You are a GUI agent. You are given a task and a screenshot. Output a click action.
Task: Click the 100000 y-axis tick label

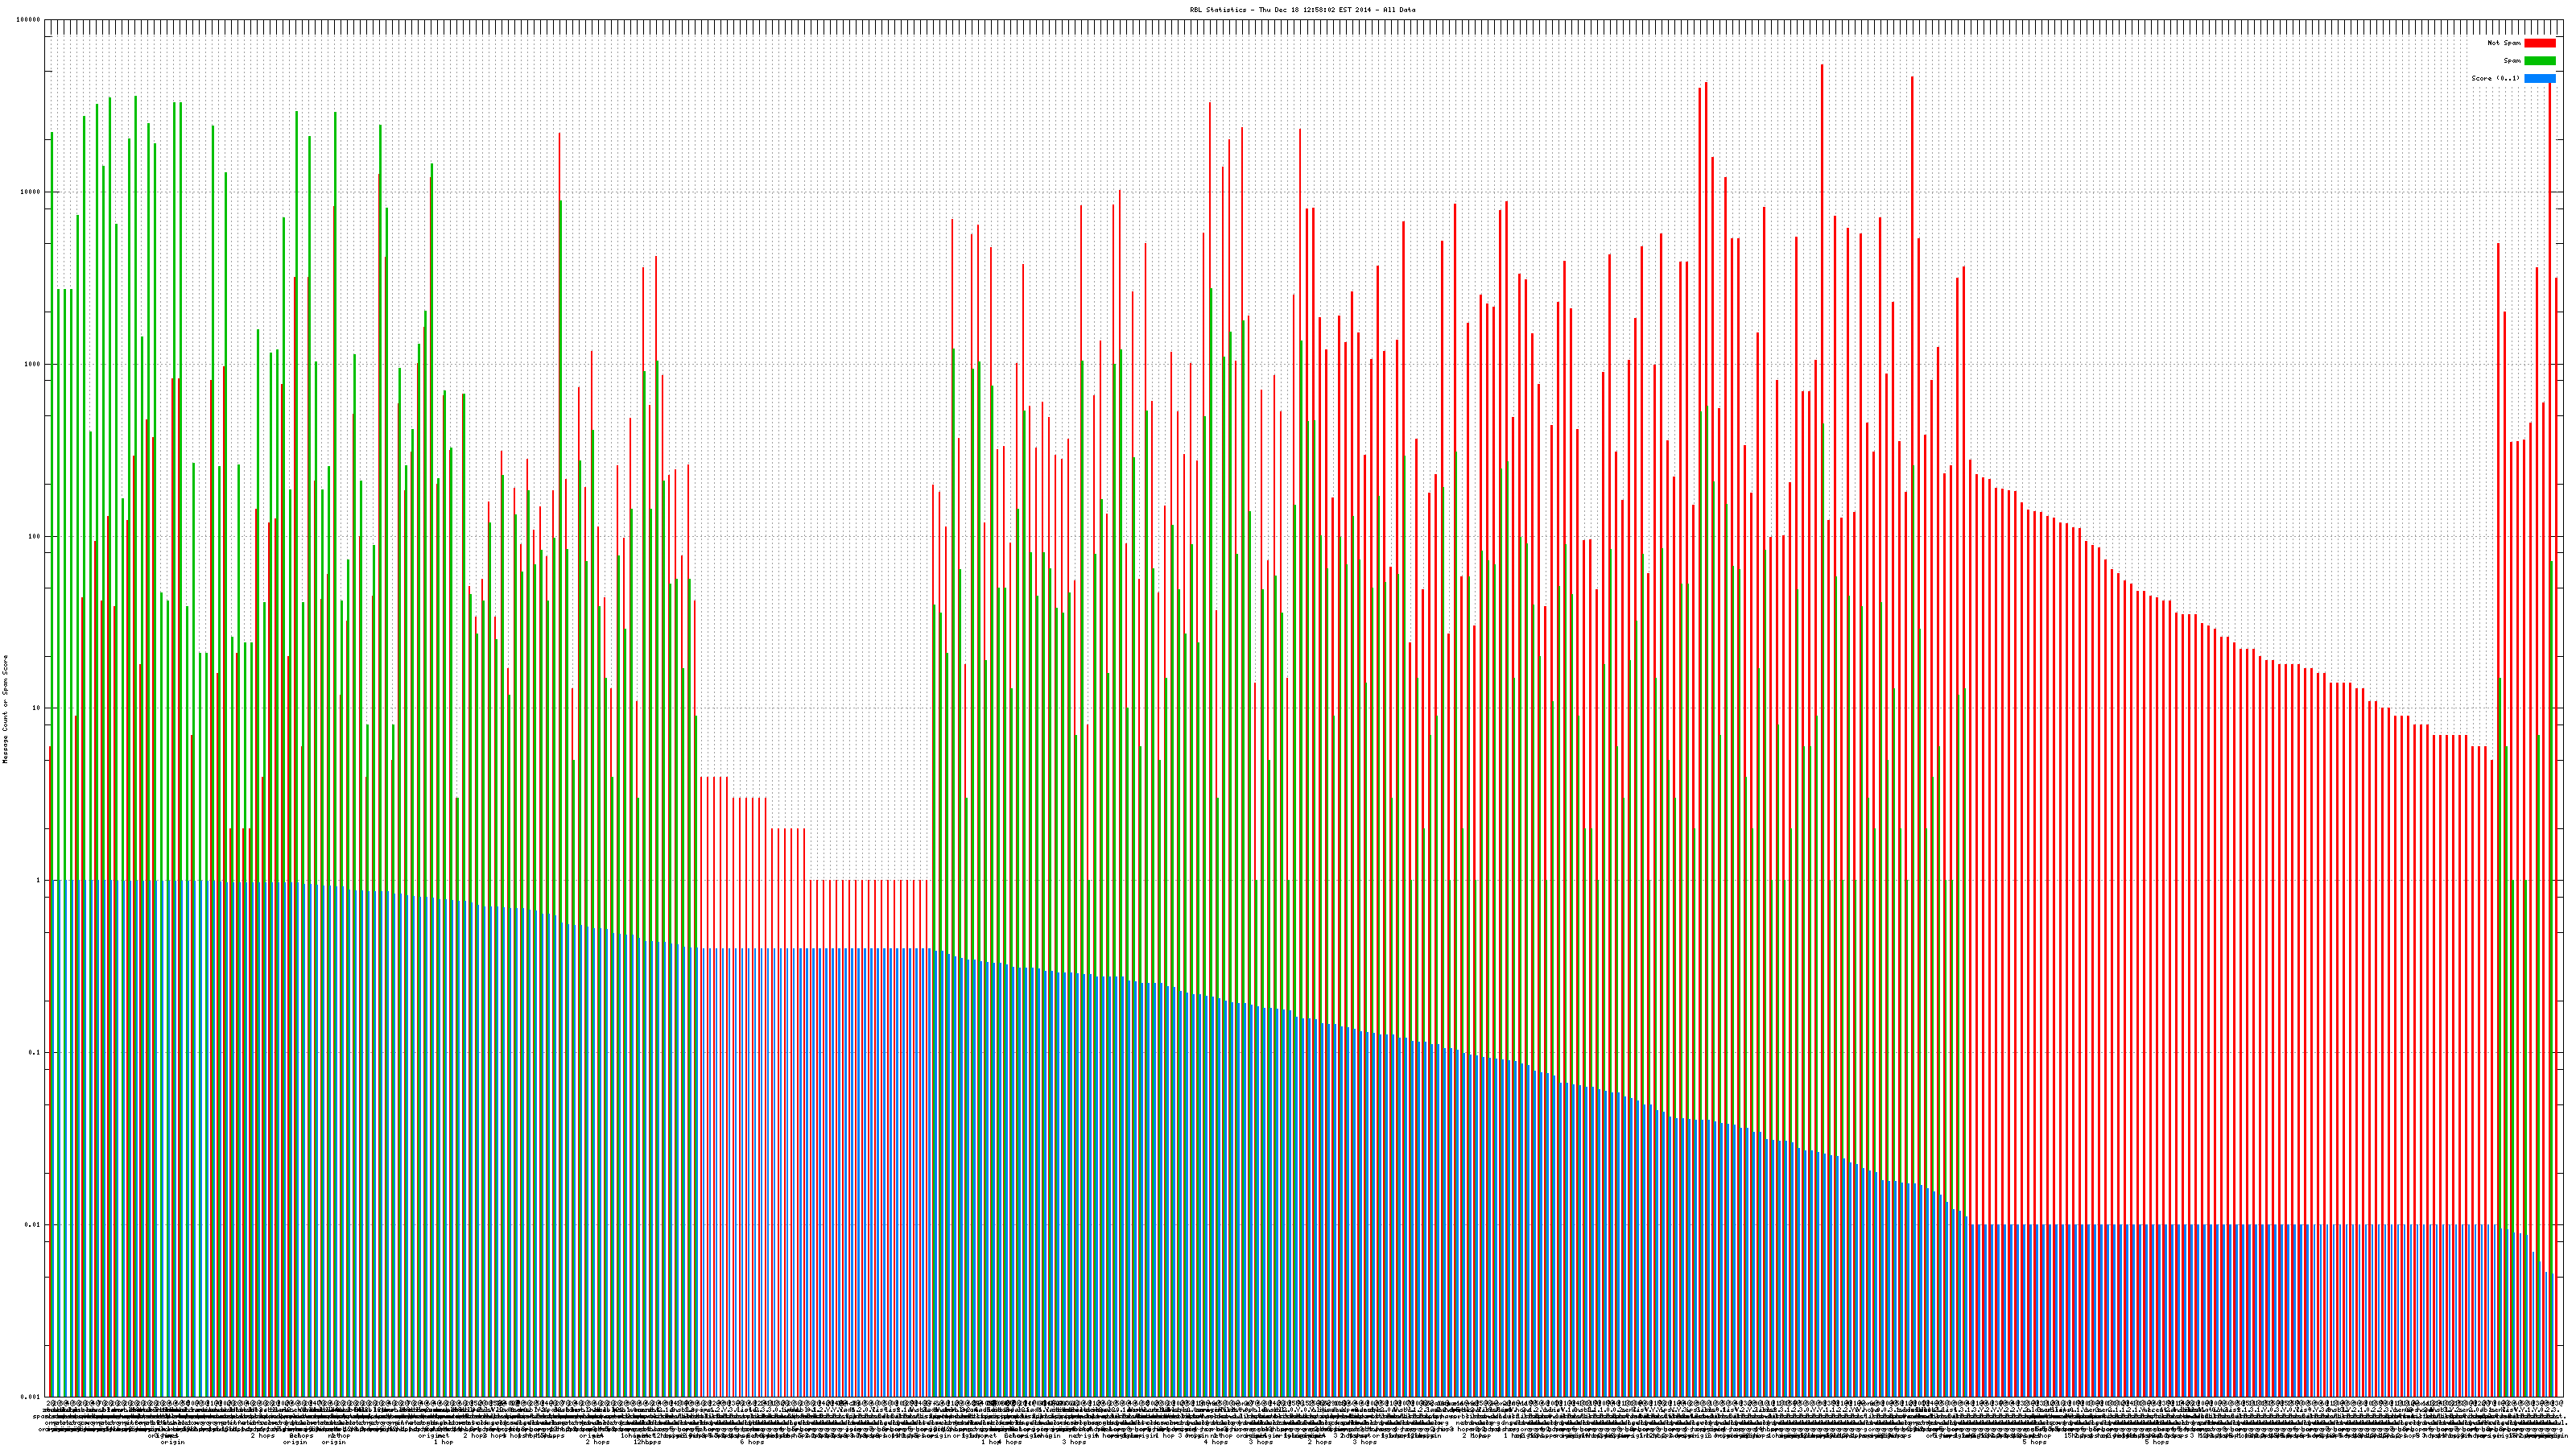point(29,20)
